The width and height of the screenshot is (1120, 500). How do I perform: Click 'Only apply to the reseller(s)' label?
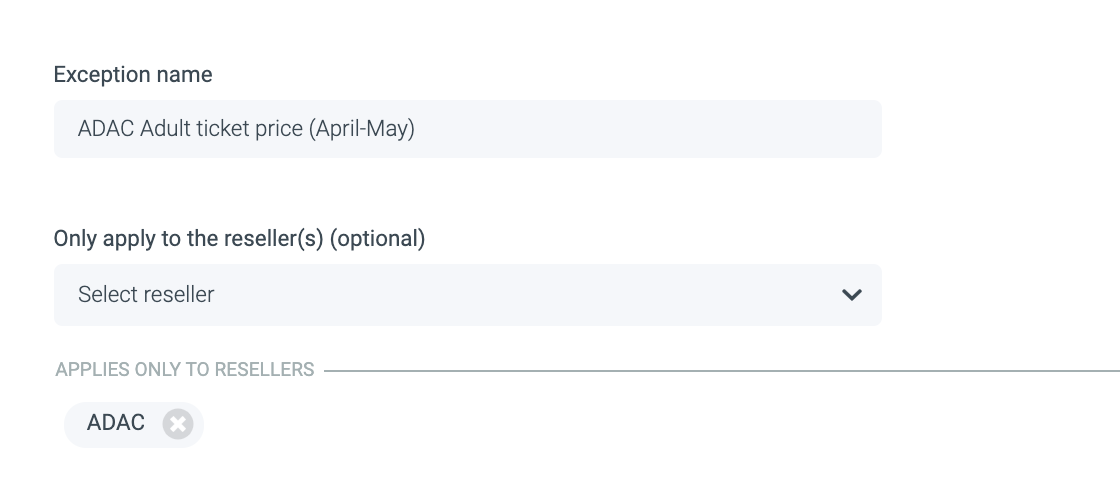[190, 239]
